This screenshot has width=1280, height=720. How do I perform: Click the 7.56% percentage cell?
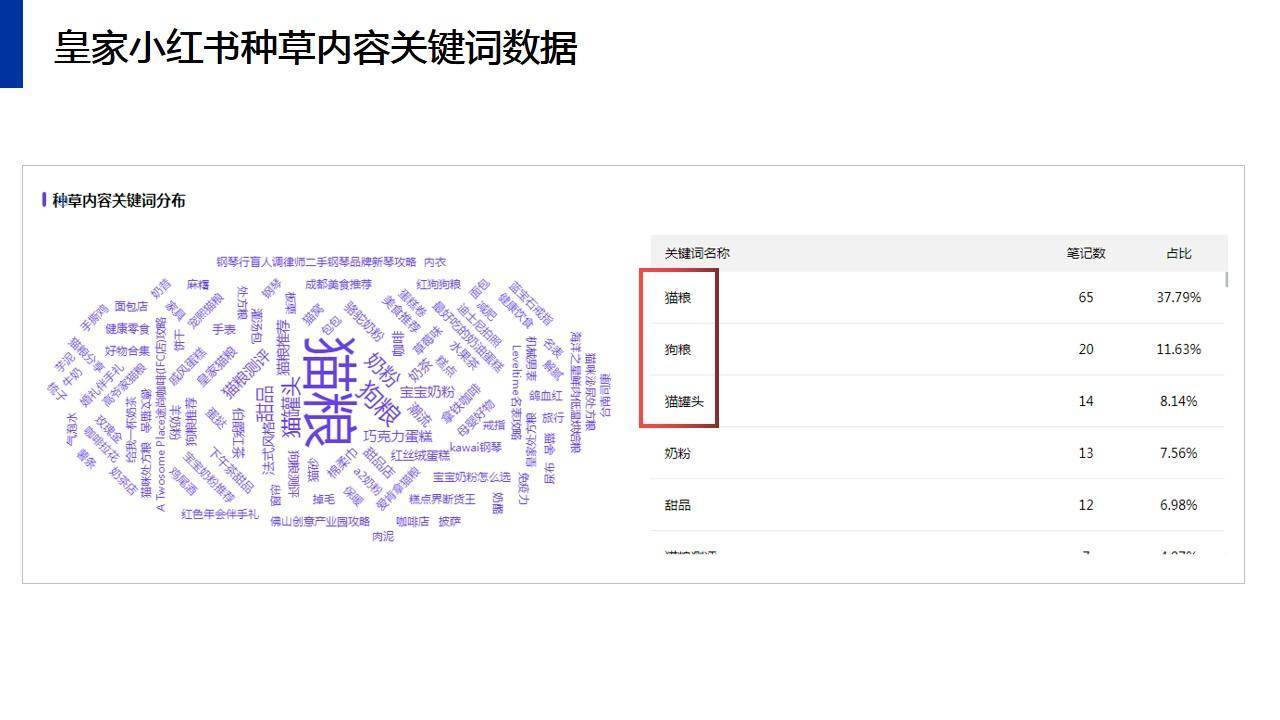(1179, 454)
